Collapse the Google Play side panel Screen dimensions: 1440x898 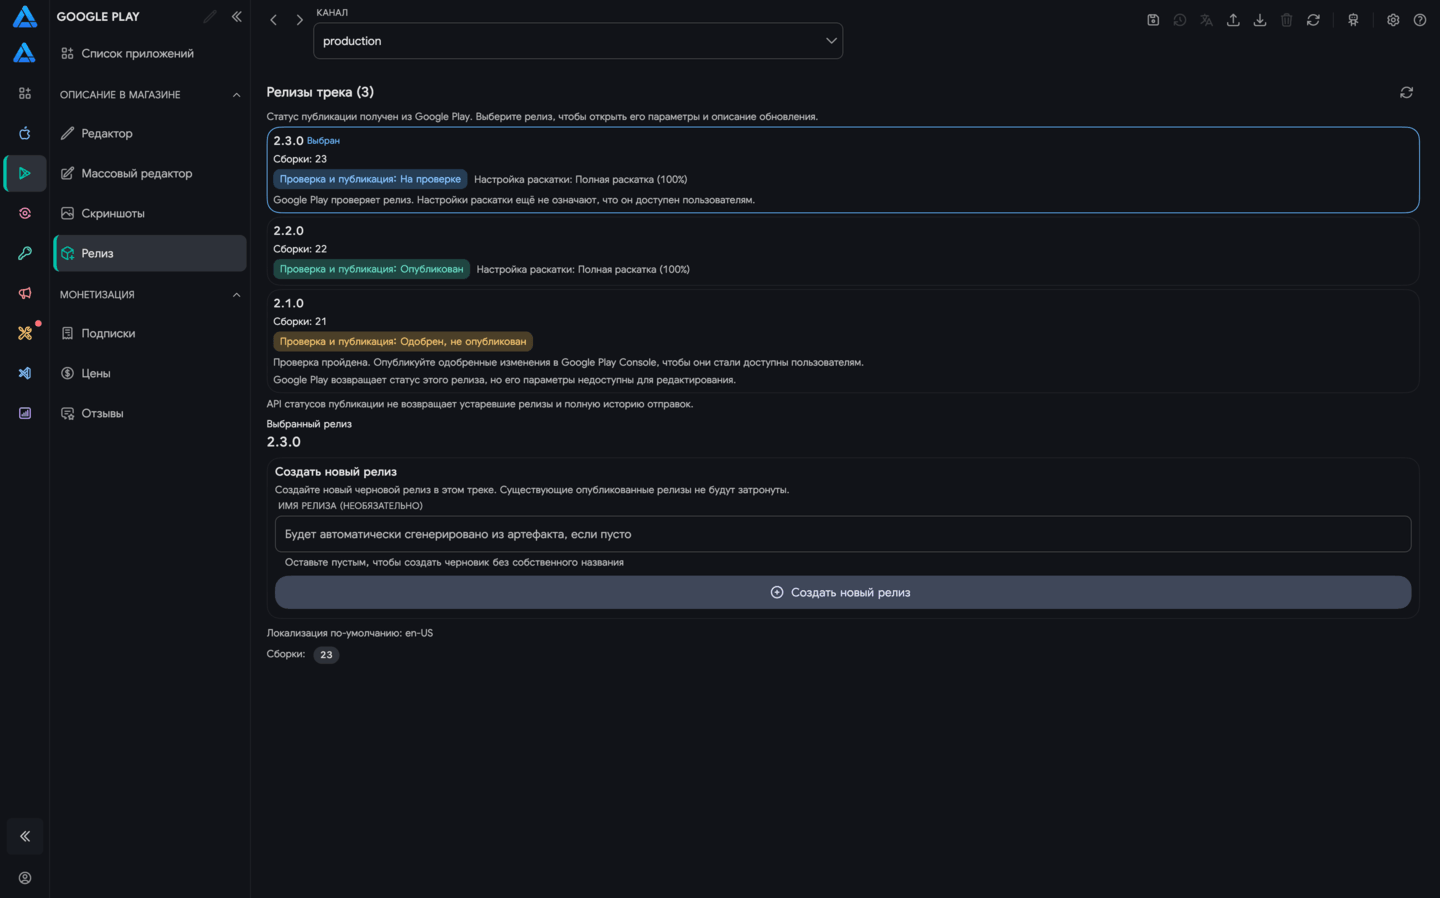237,17
